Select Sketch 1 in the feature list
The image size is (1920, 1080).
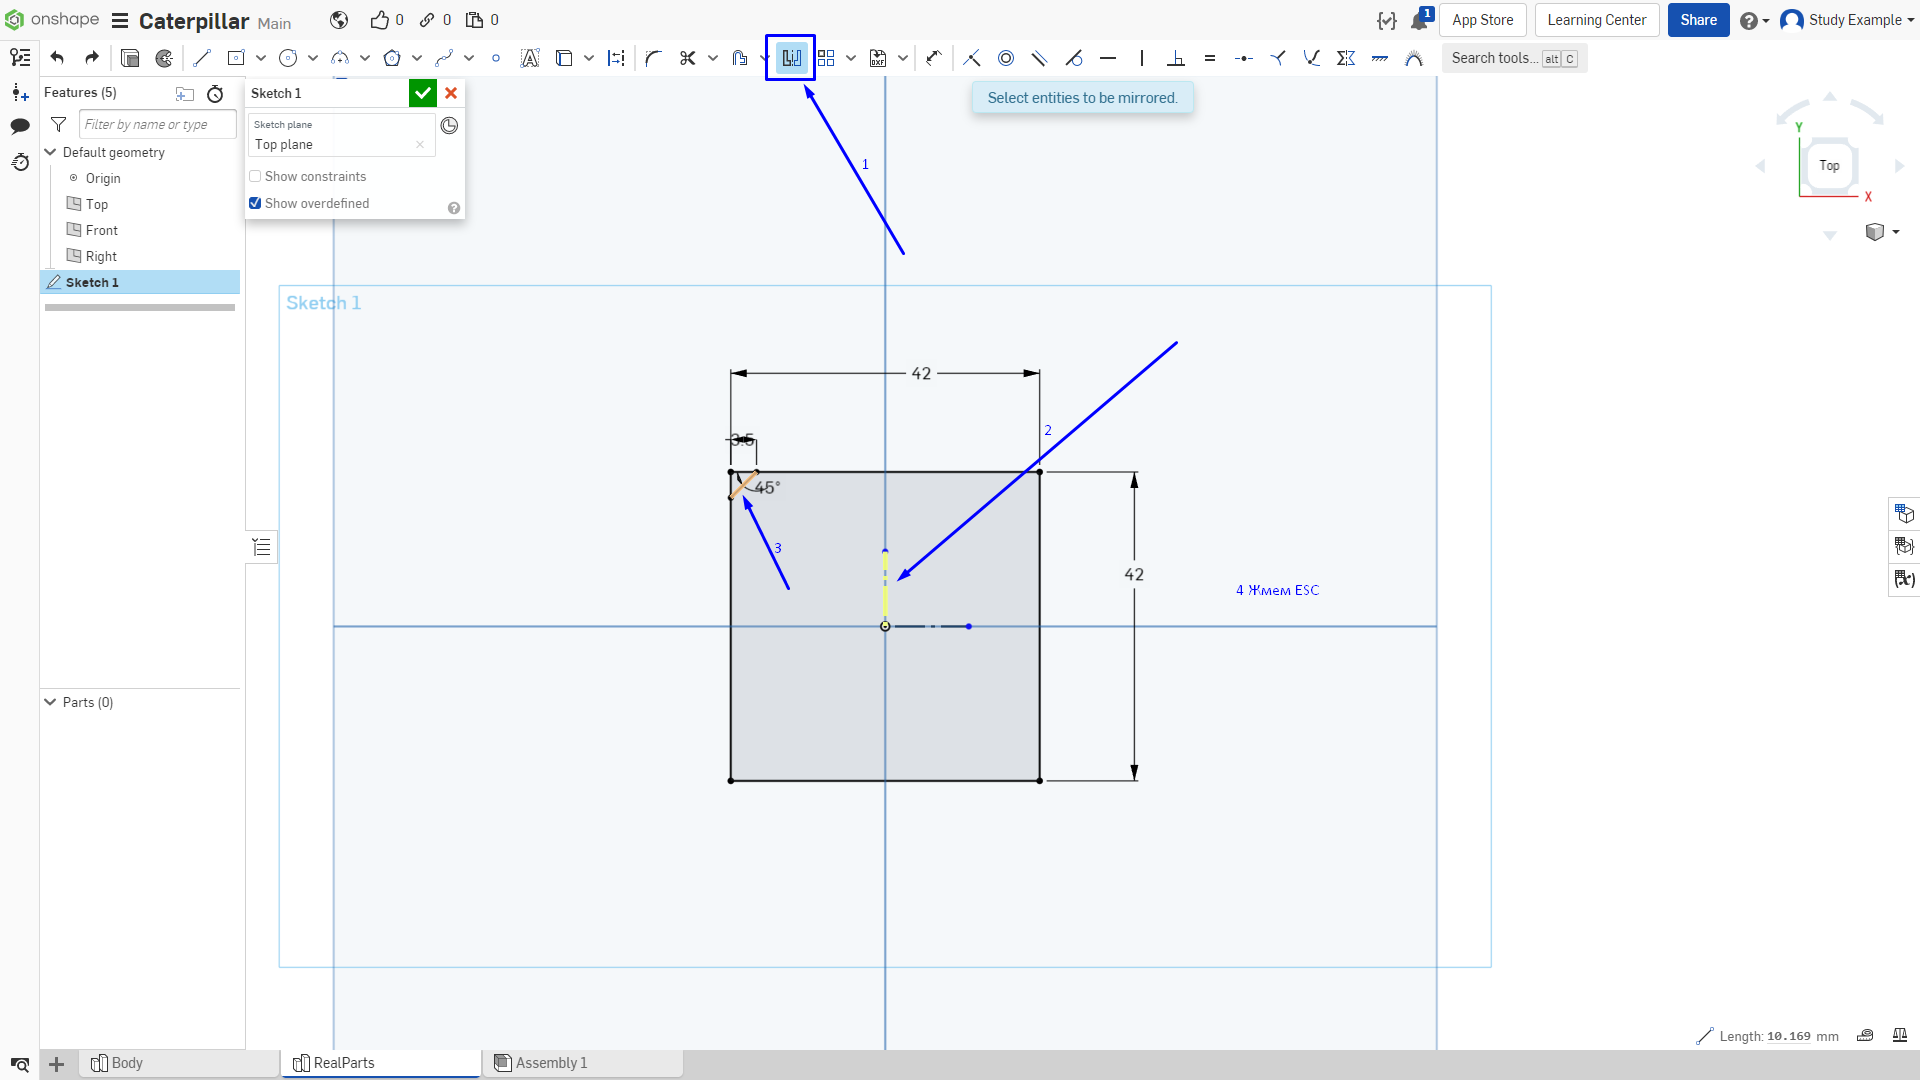140,282
